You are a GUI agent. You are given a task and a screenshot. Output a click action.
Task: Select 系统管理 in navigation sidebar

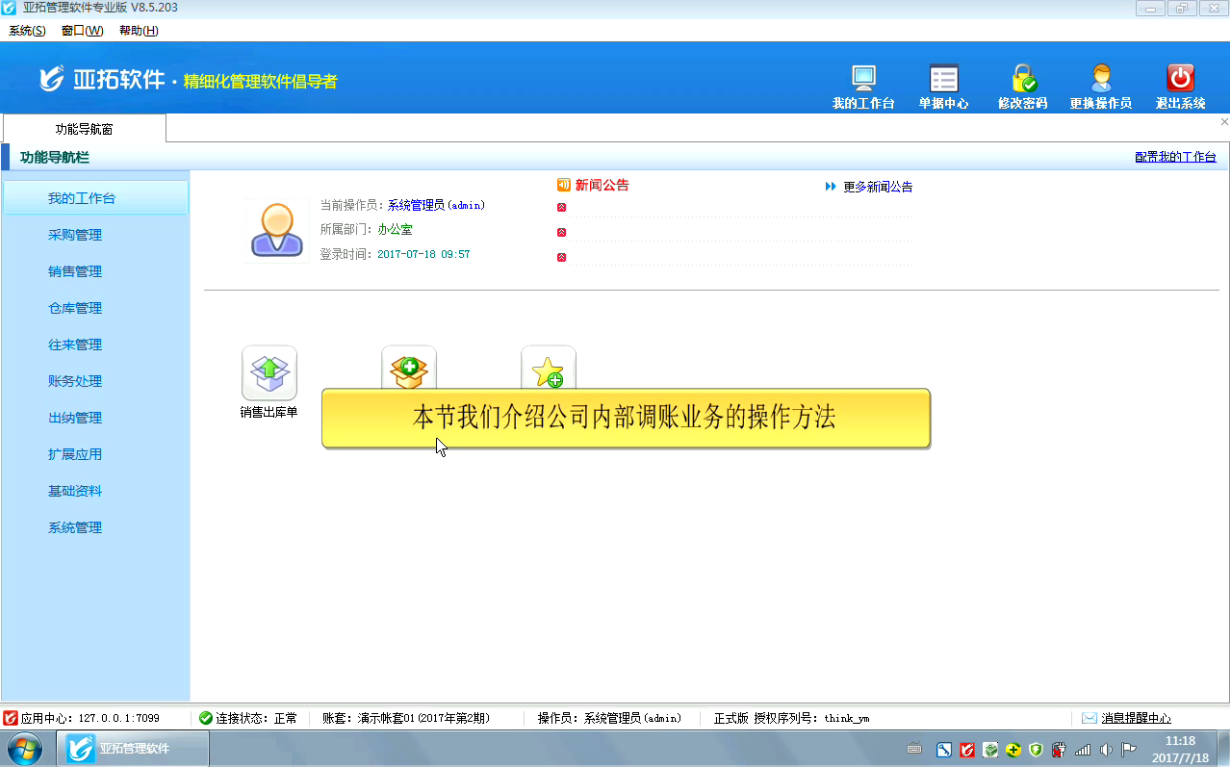tap(75, 528)
